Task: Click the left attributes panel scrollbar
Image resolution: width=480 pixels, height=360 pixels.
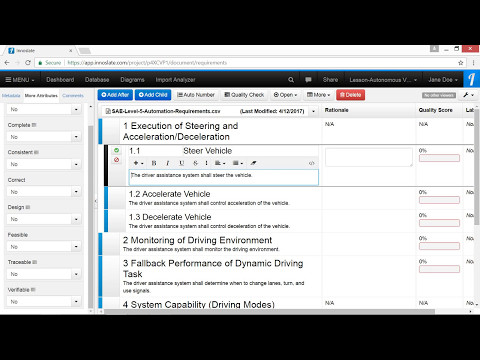Action: [x=91, y=217]
